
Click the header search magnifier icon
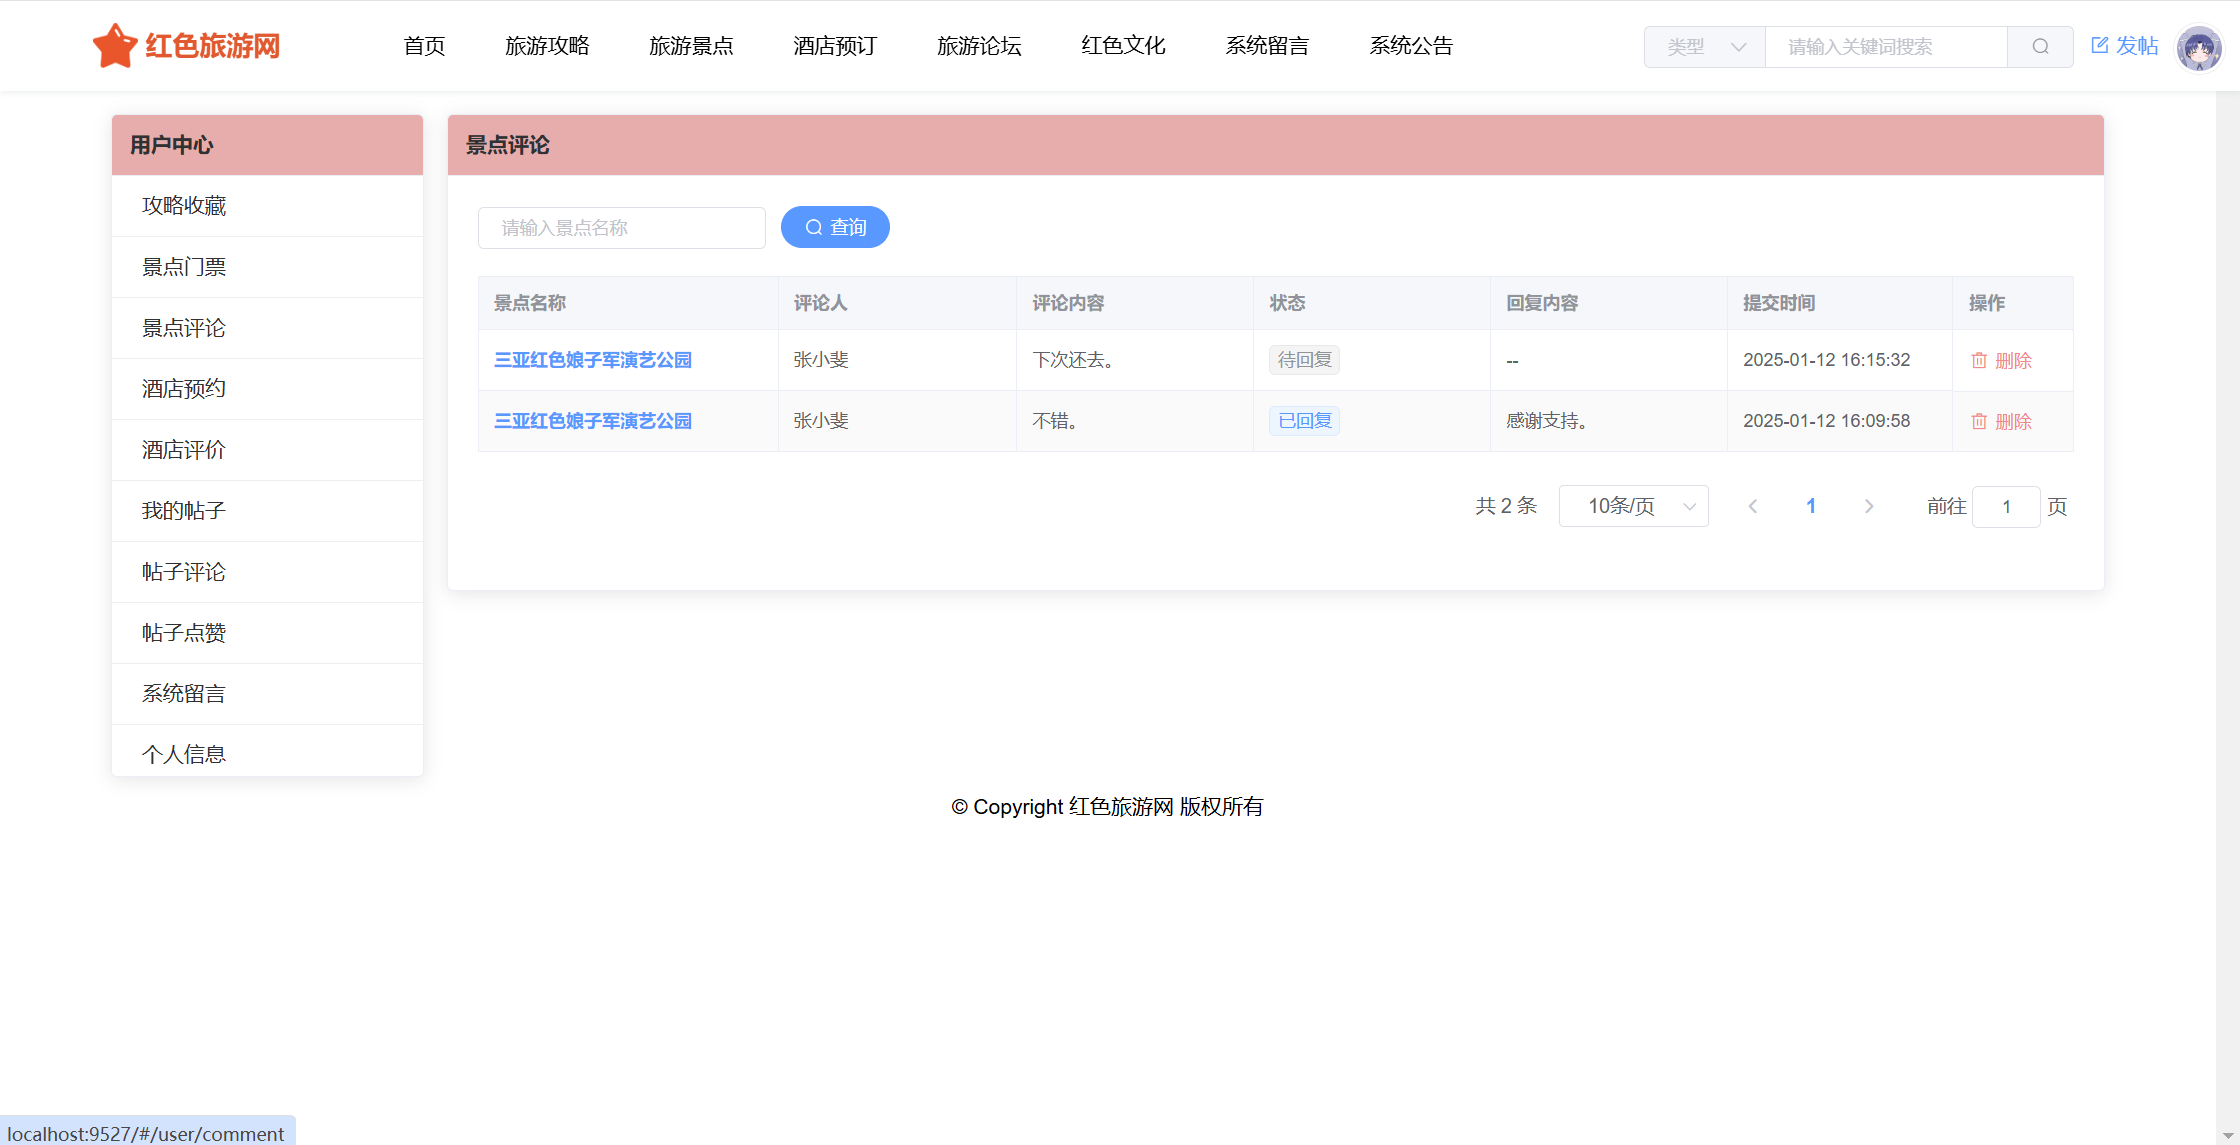(x=2040, y=47)
